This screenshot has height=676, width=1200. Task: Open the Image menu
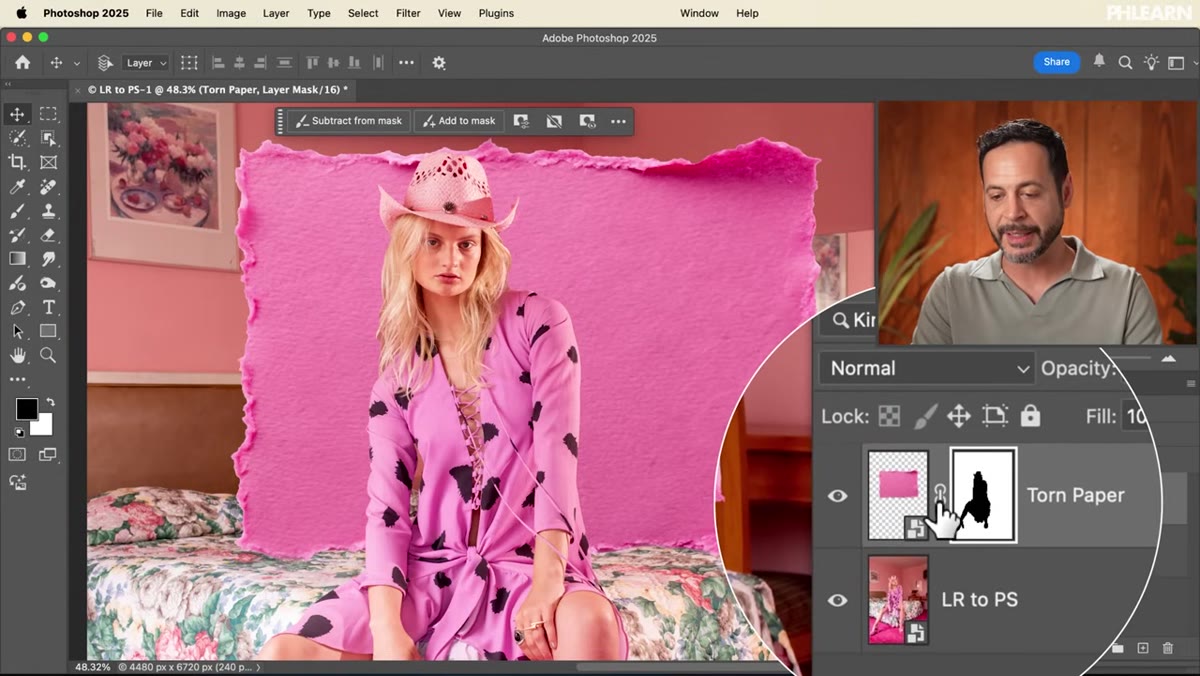pos(231,13)
